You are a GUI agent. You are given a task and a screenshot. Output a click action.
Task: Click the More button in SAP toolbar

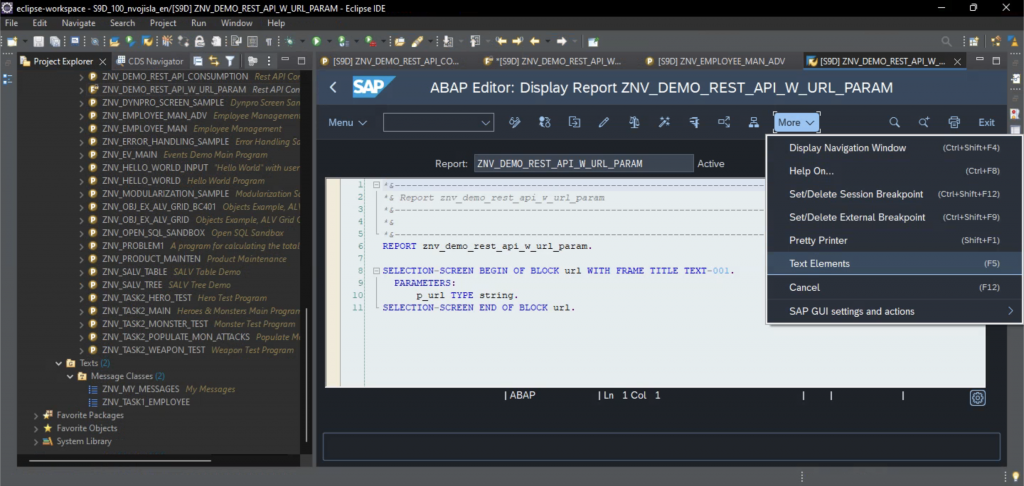coord(796,122)
